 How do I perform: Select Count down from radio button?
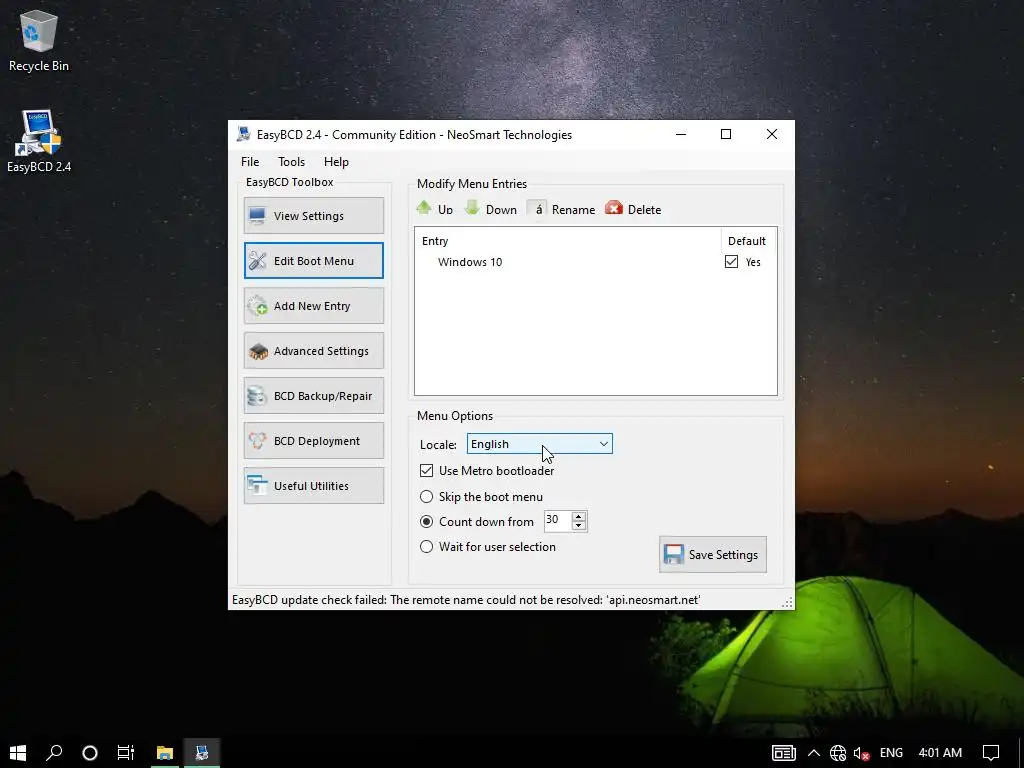tap(426, 522)
